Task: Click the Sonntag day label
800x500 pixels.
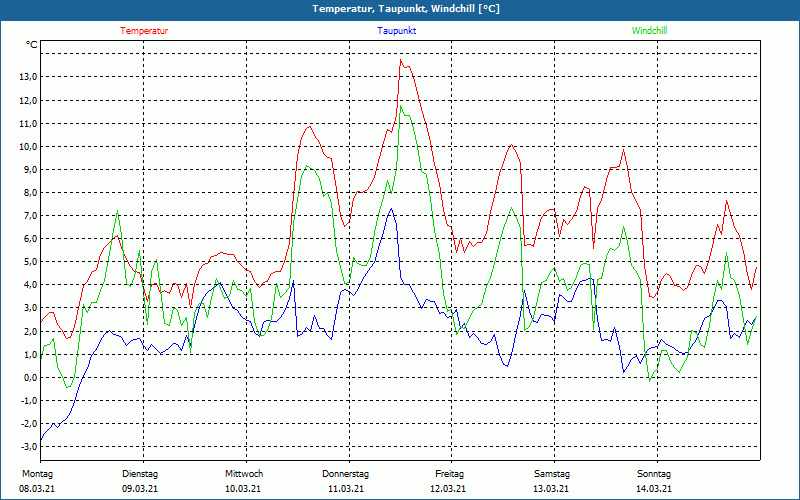Action: coord(654,474)
